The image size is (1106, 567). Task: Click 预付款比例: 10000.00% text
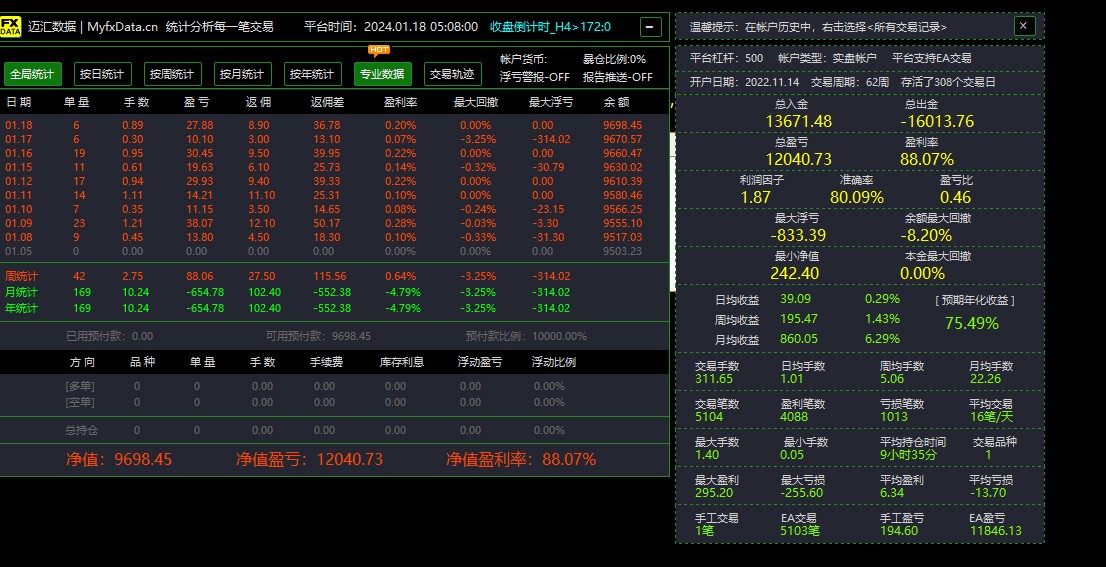click(526, 336)
